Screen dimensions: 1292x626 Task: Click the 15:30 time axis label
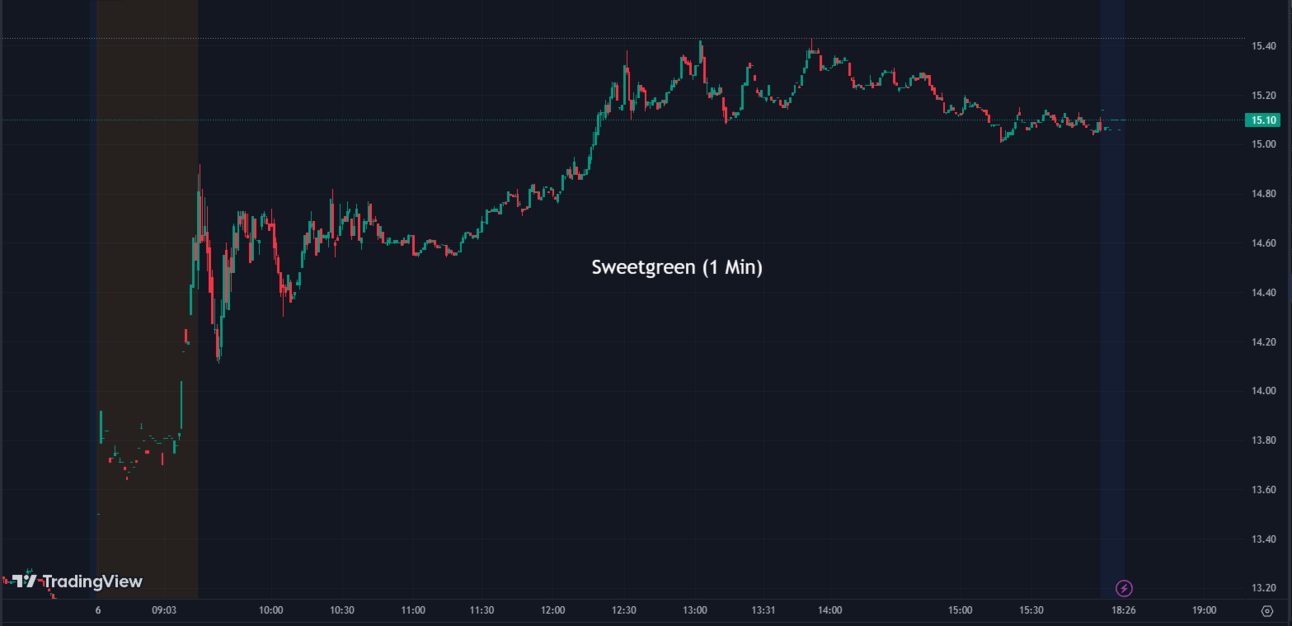pyautogui.click(x=1031, y=610)
